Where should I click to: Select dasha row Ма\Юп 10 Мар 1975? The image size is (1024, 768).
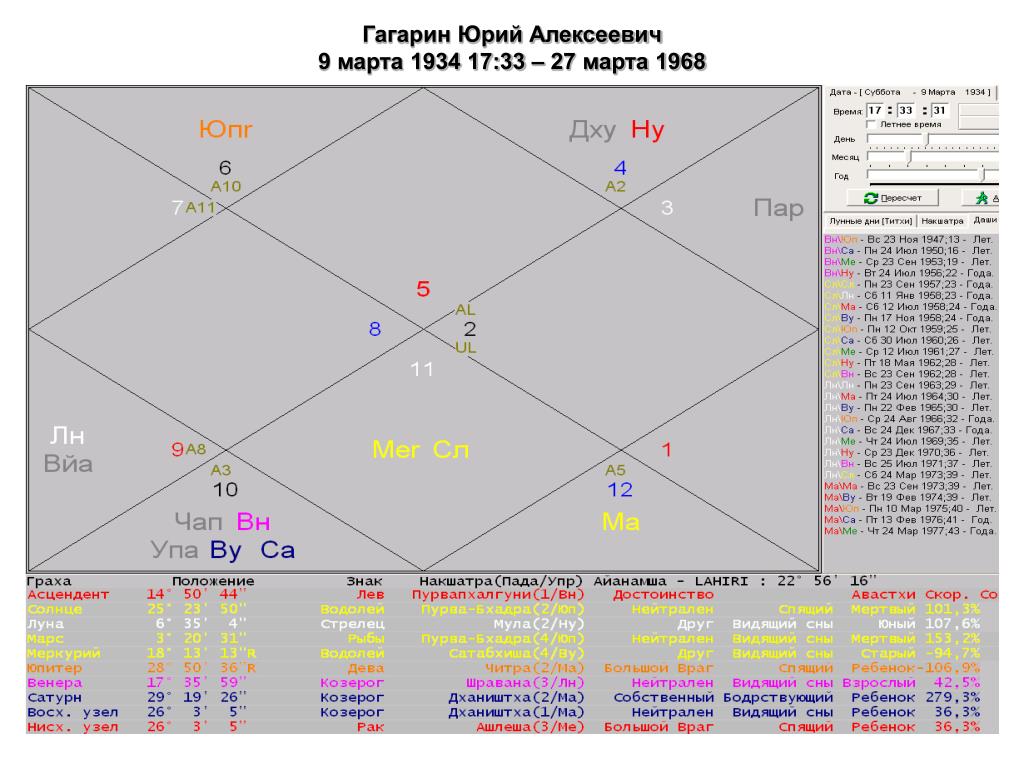[909, 509]
